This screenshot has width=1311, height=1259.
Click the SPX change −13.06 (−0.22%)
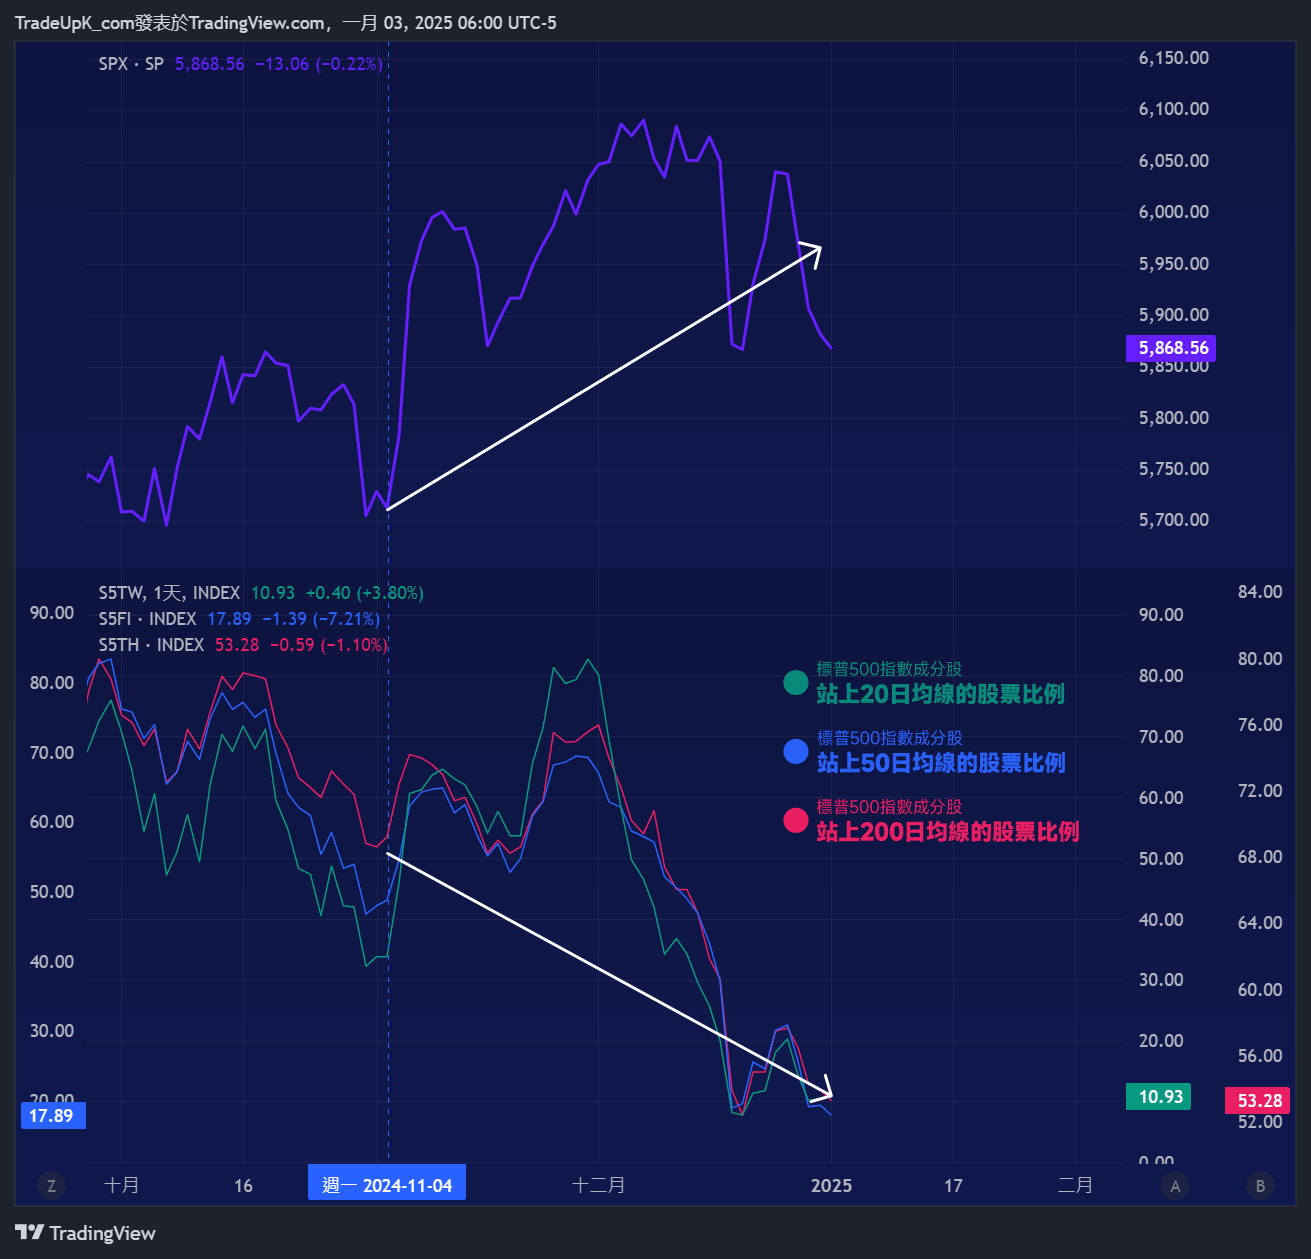pyautogui.click(x=319, y=64)
